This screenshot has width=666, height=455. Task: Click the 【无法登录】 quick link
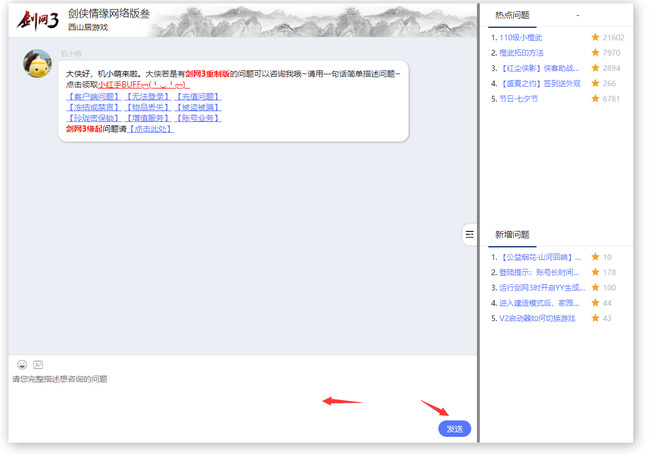click(148, 97)
